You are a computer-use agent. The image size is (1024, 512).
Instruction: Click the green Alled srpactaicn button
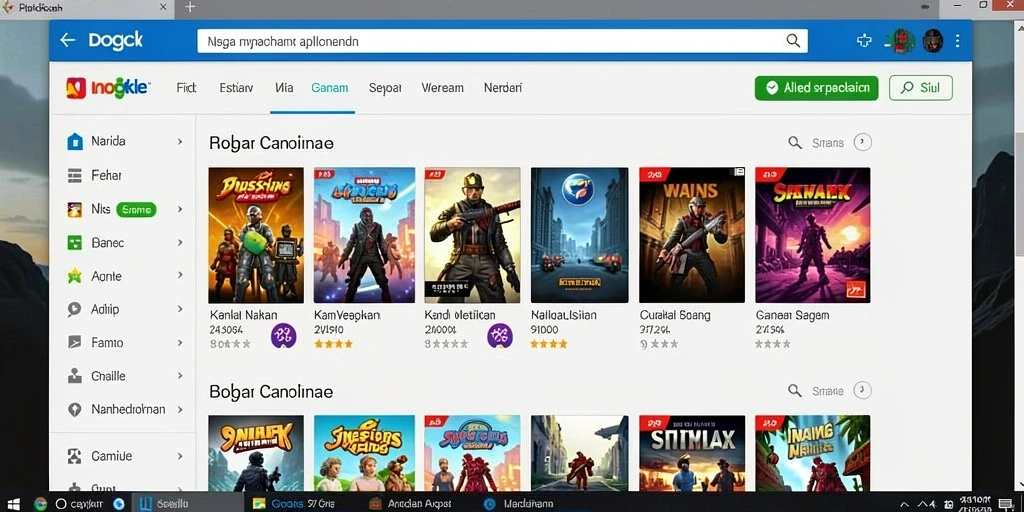[x=816, y=88]
